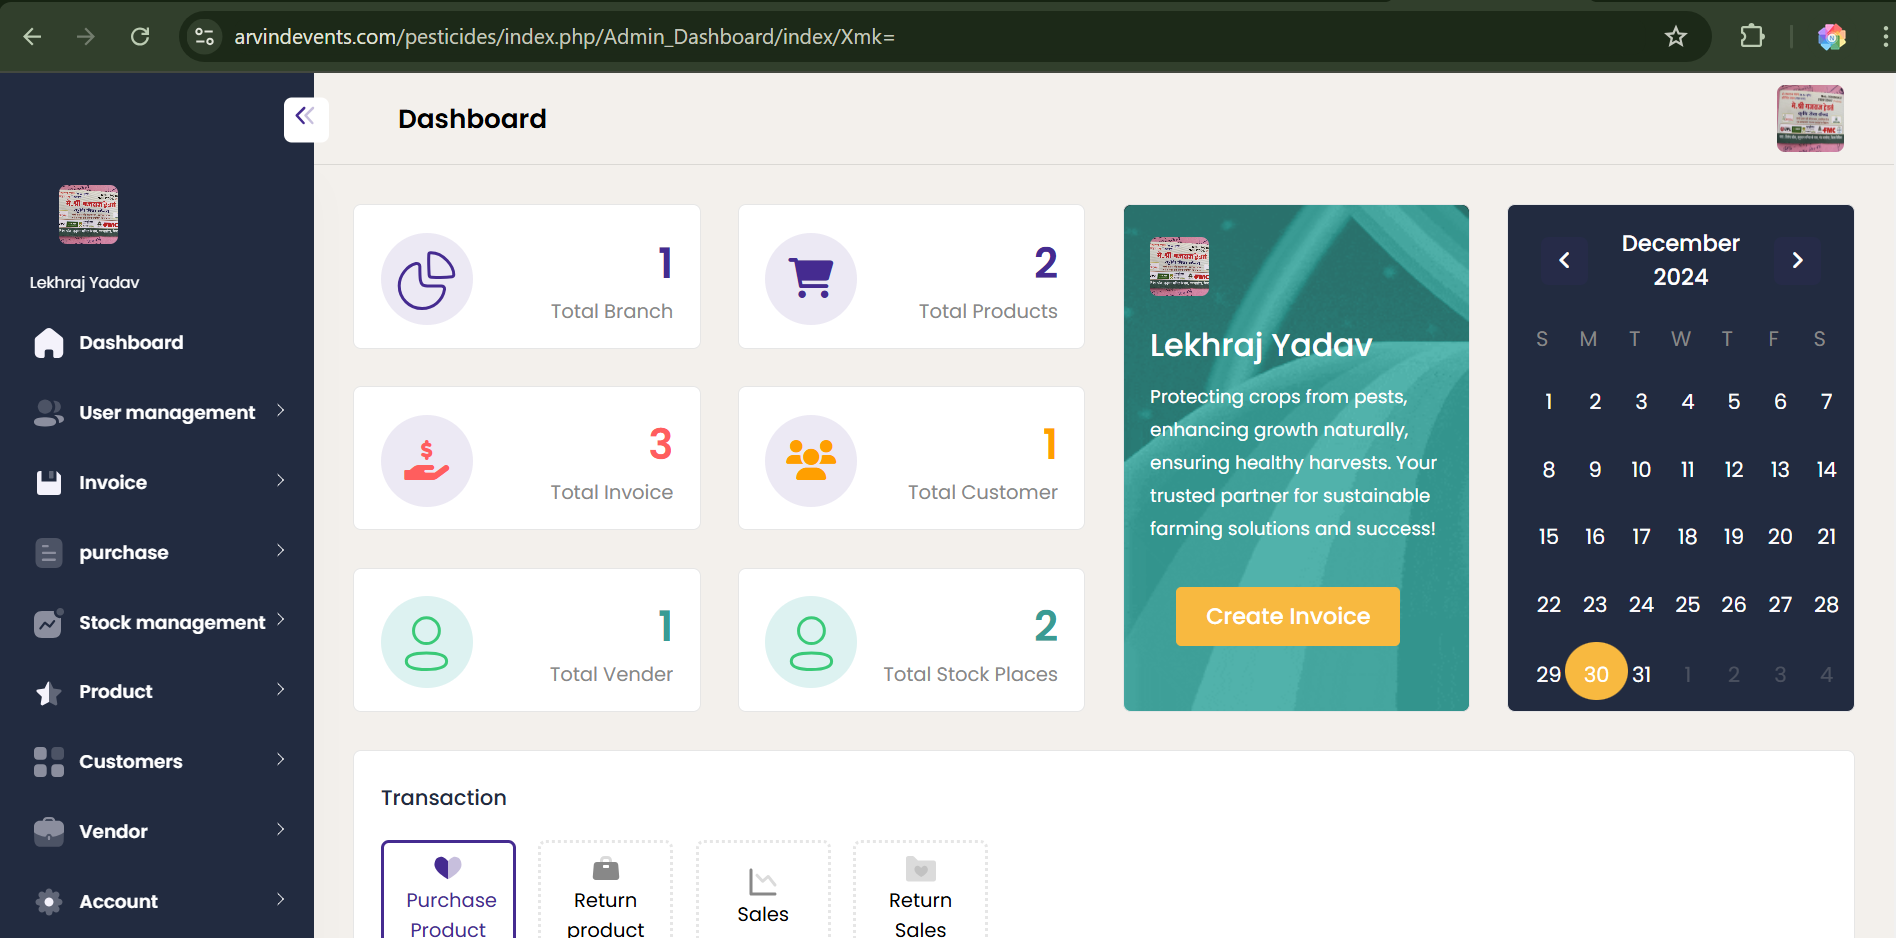This screenshot has height=938, width=1896.
Task: Go to previous month in calendar
Action: click(x=1564, y=260)
